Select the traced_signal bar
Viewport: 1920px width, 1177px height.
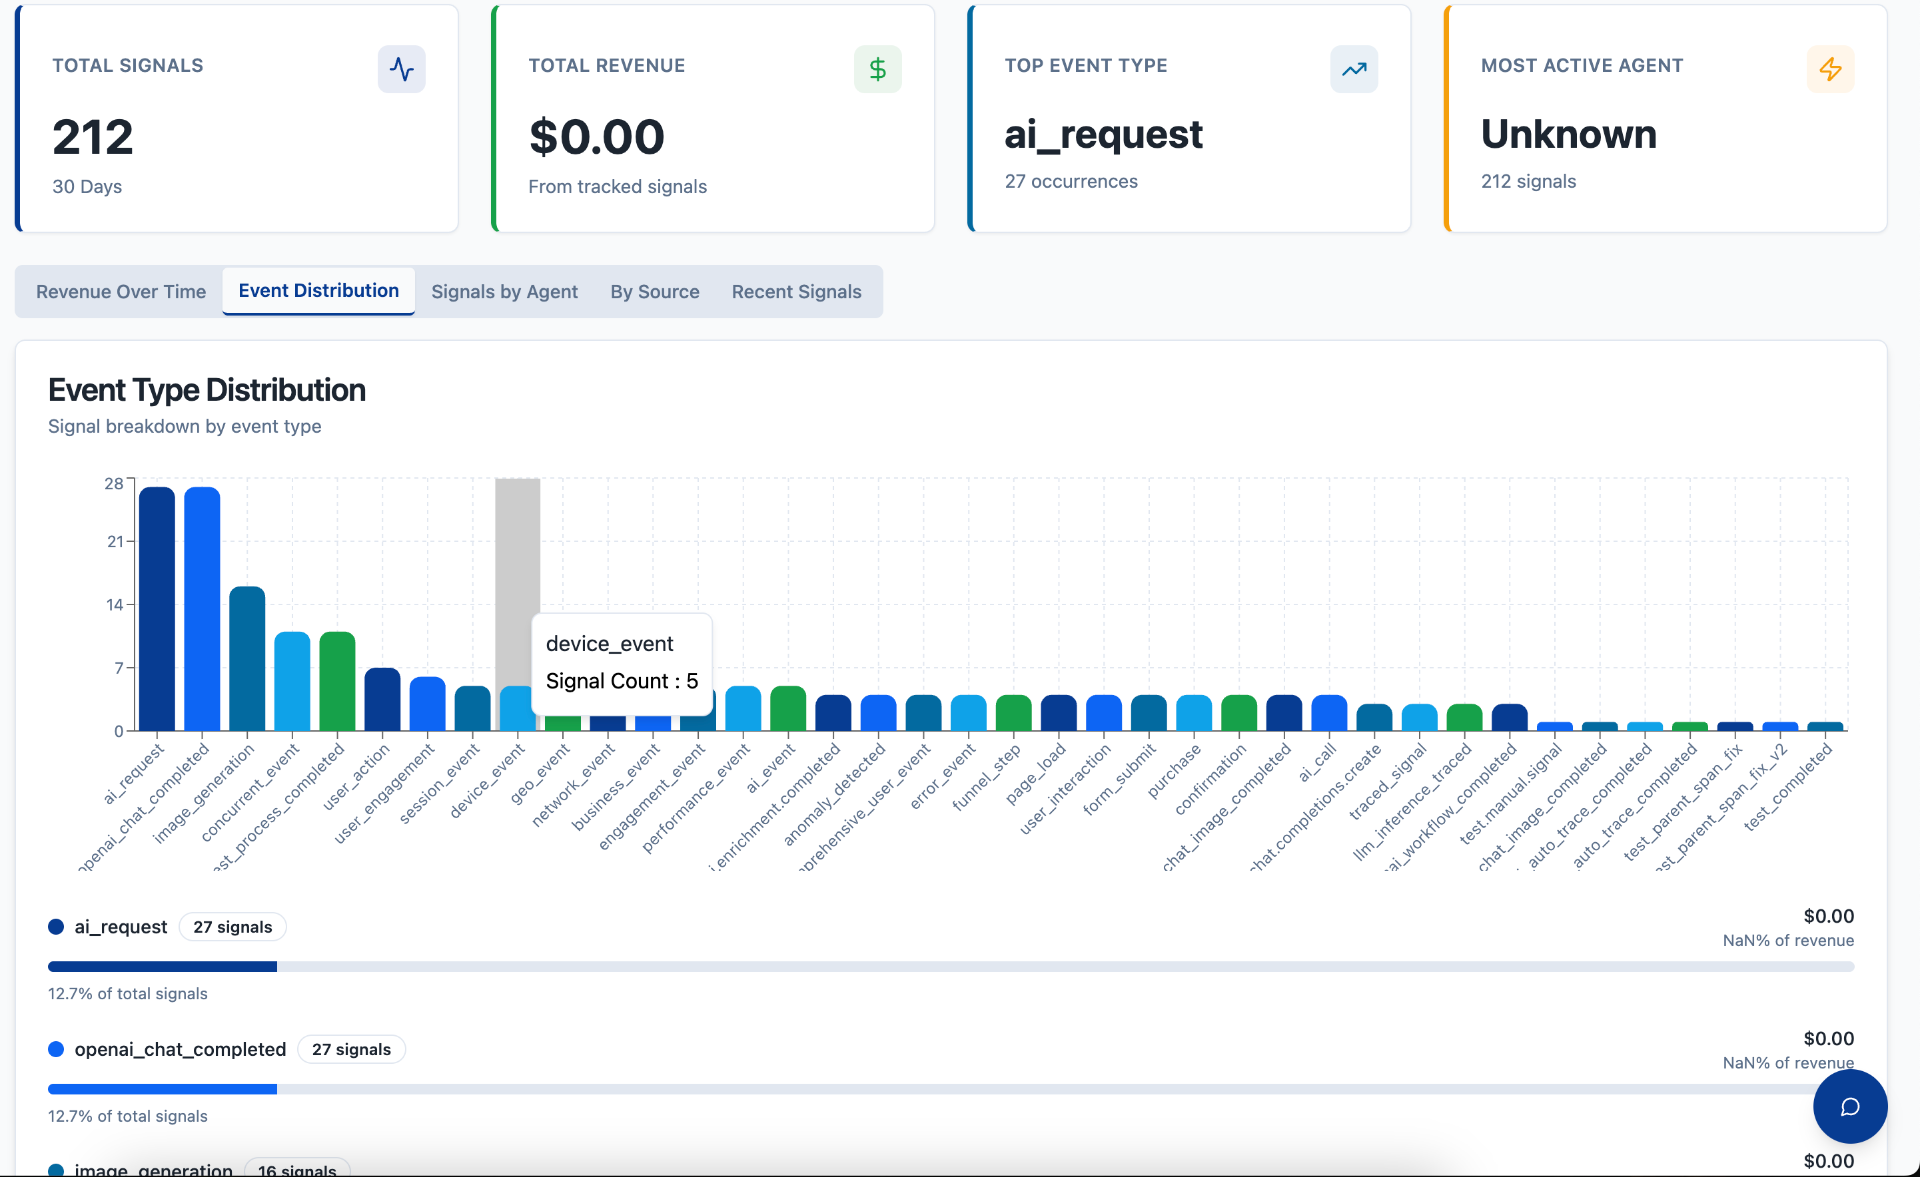[1419, 717]
